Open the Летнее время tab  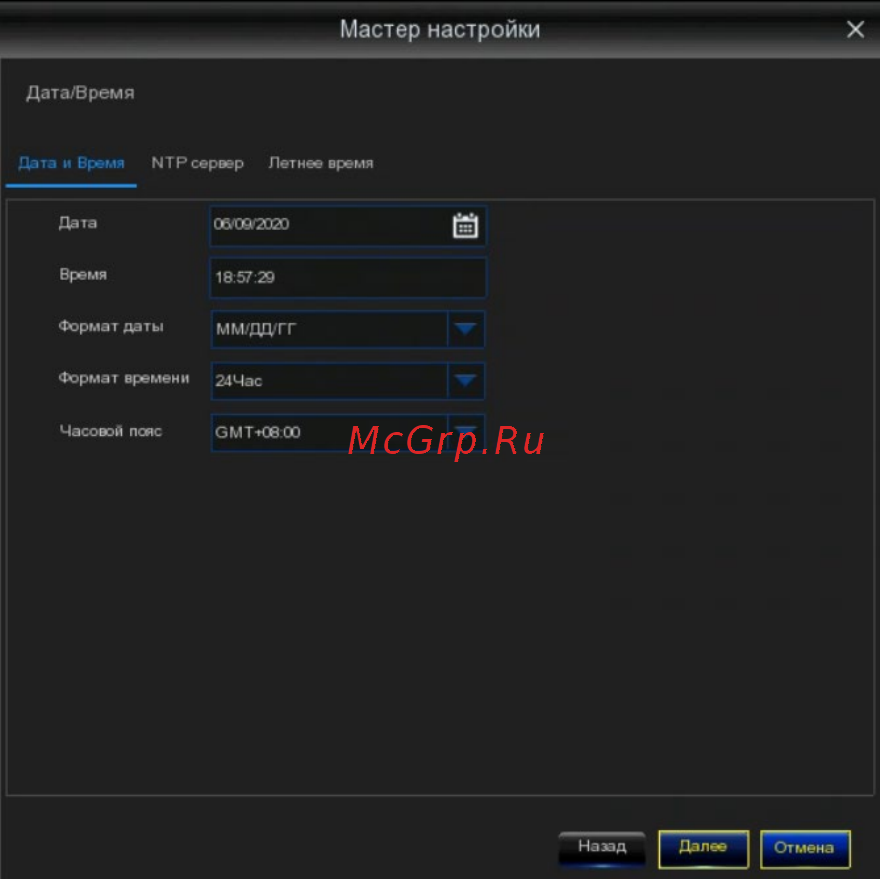pyautogui.click(x=320, y=163)
